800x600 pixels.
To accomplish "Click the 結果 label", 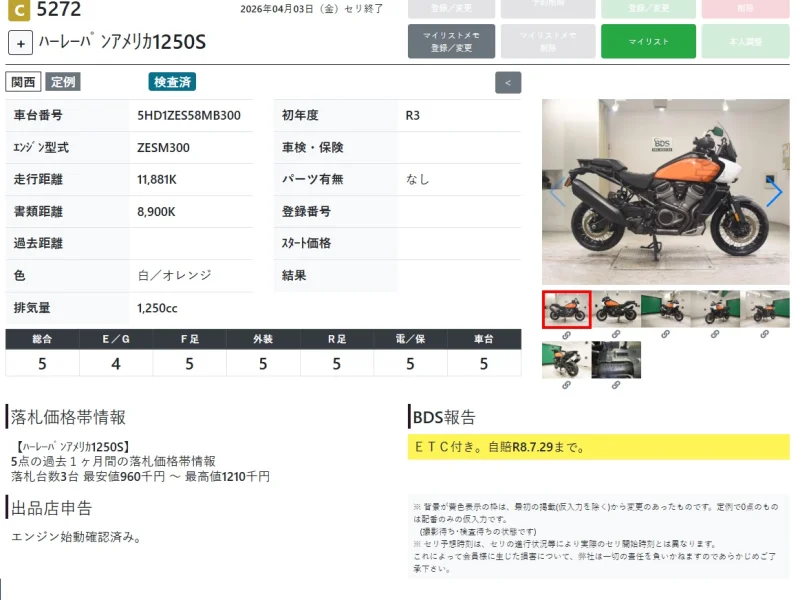I will tap(294, 276).
